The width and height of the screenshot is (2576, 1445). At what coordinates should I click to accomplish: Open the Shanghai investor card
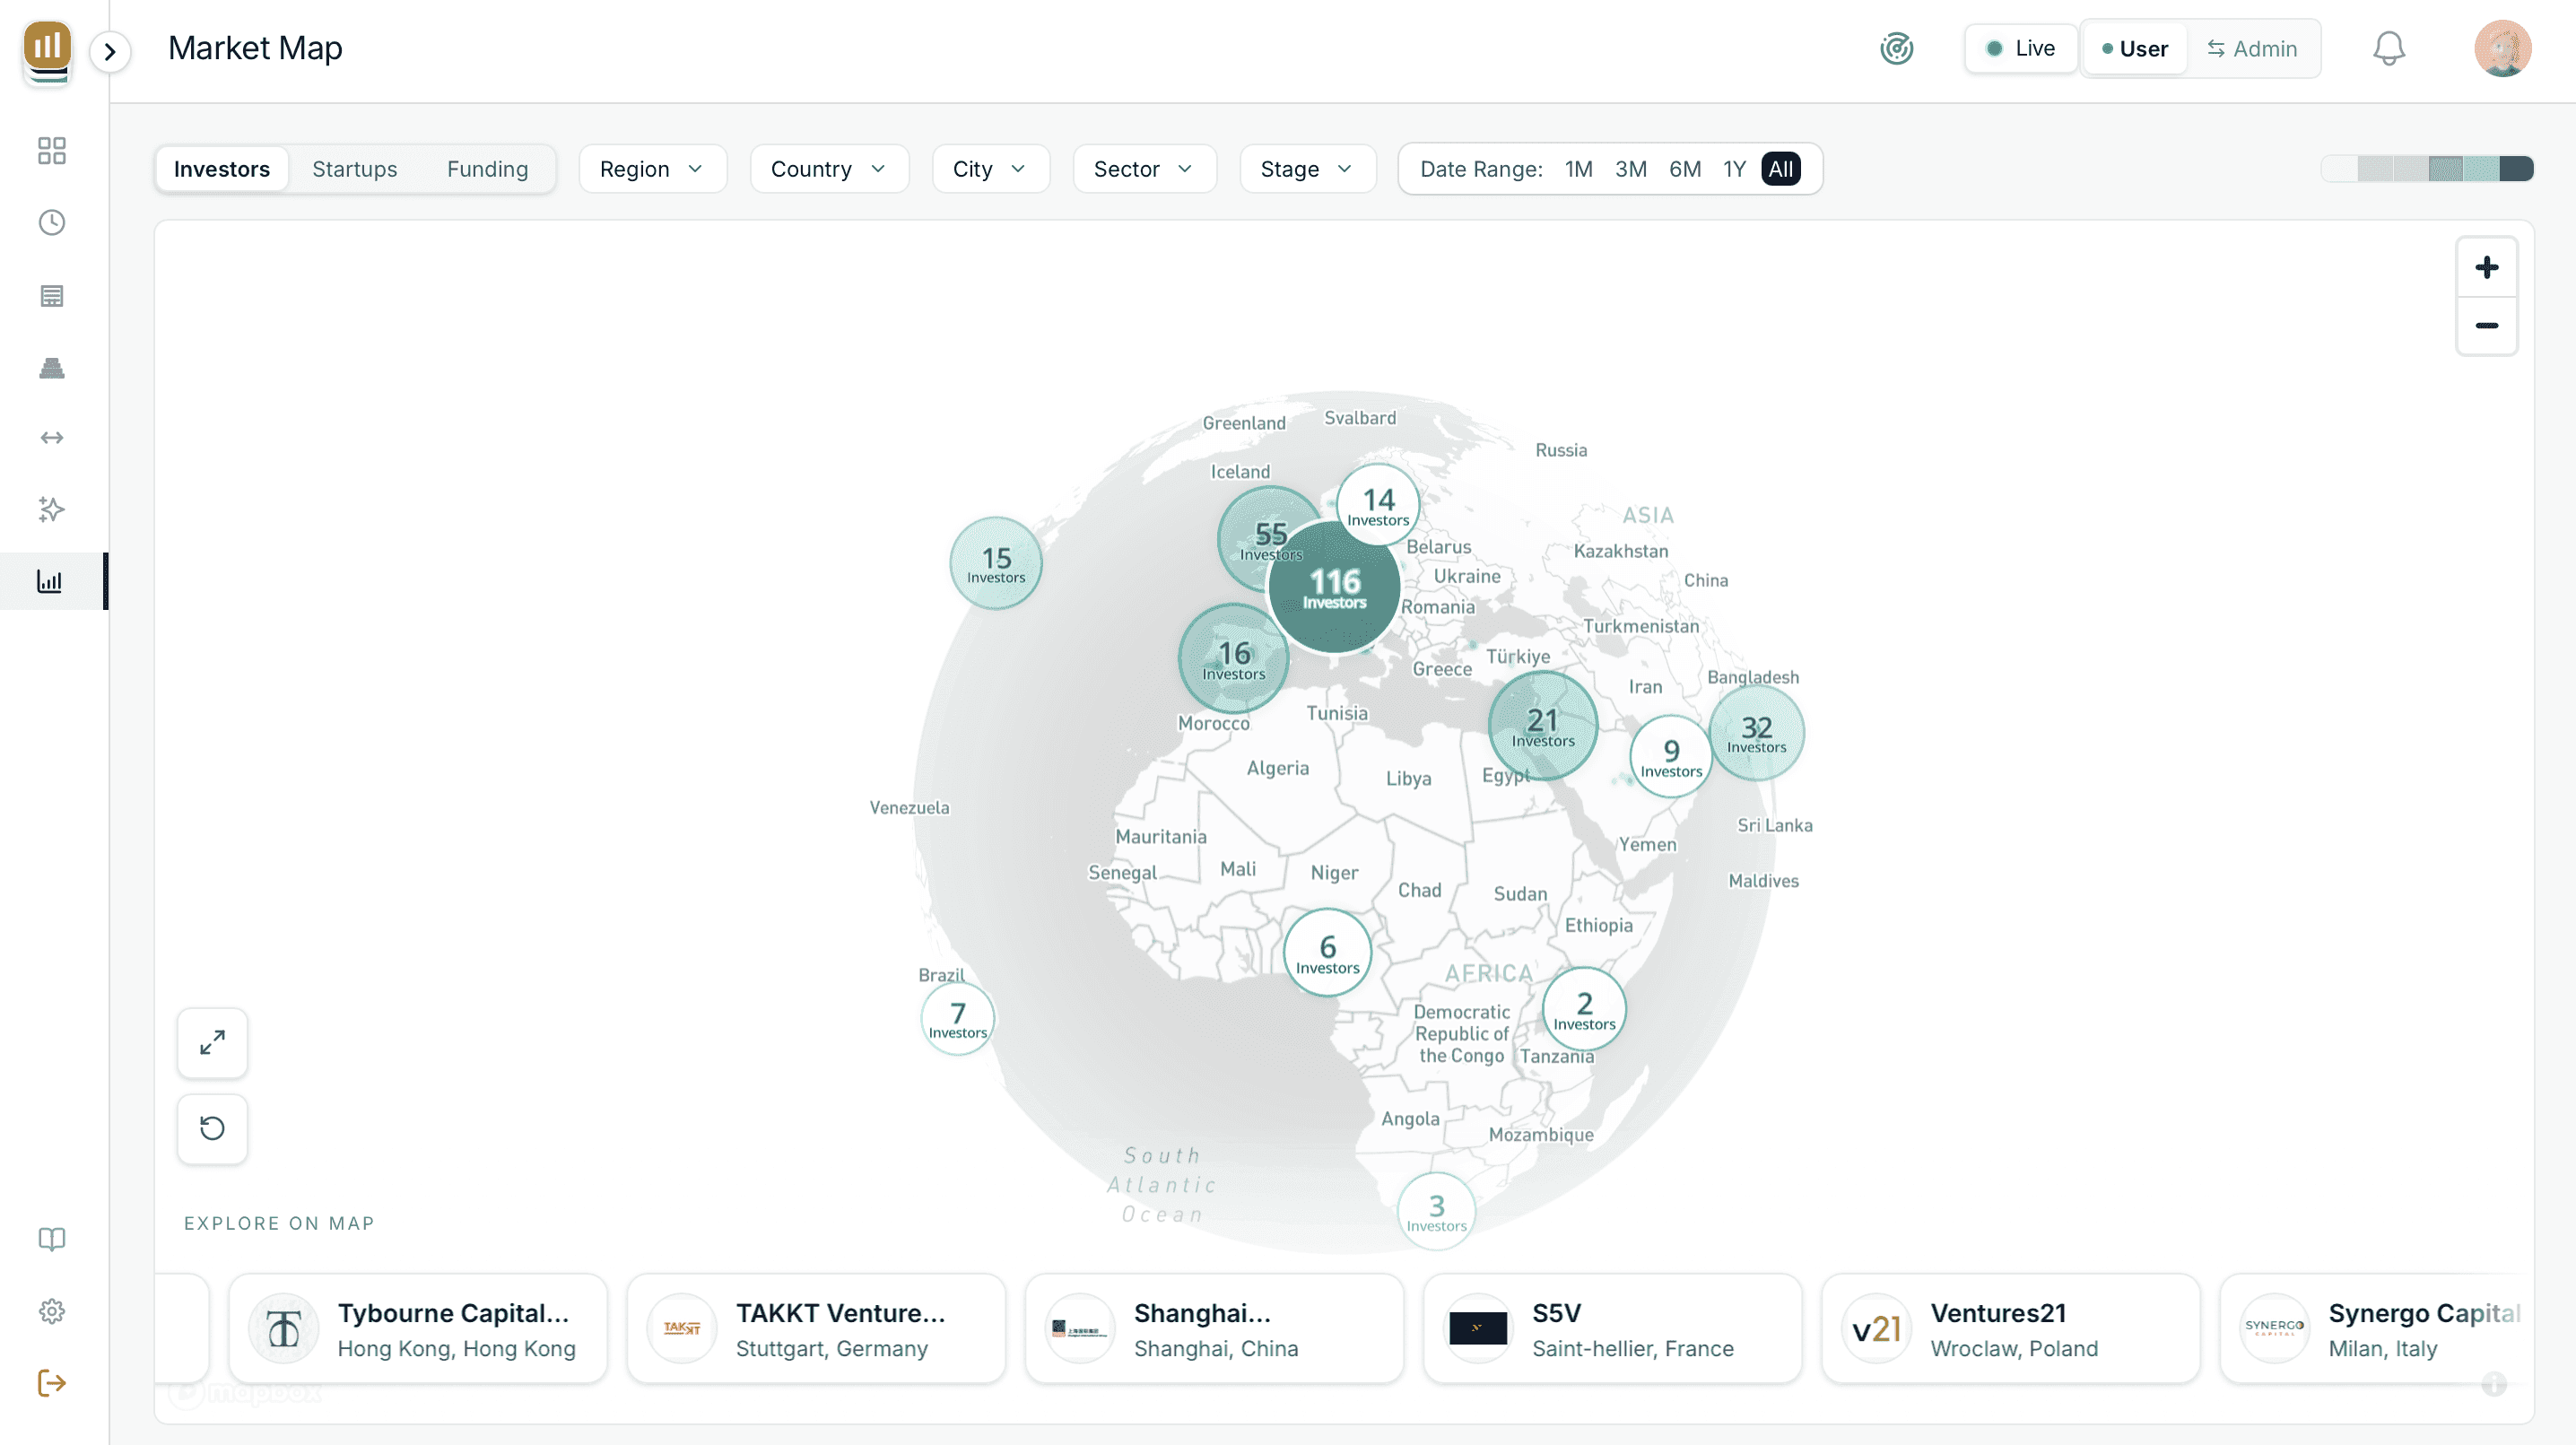click(1214, 1329)
